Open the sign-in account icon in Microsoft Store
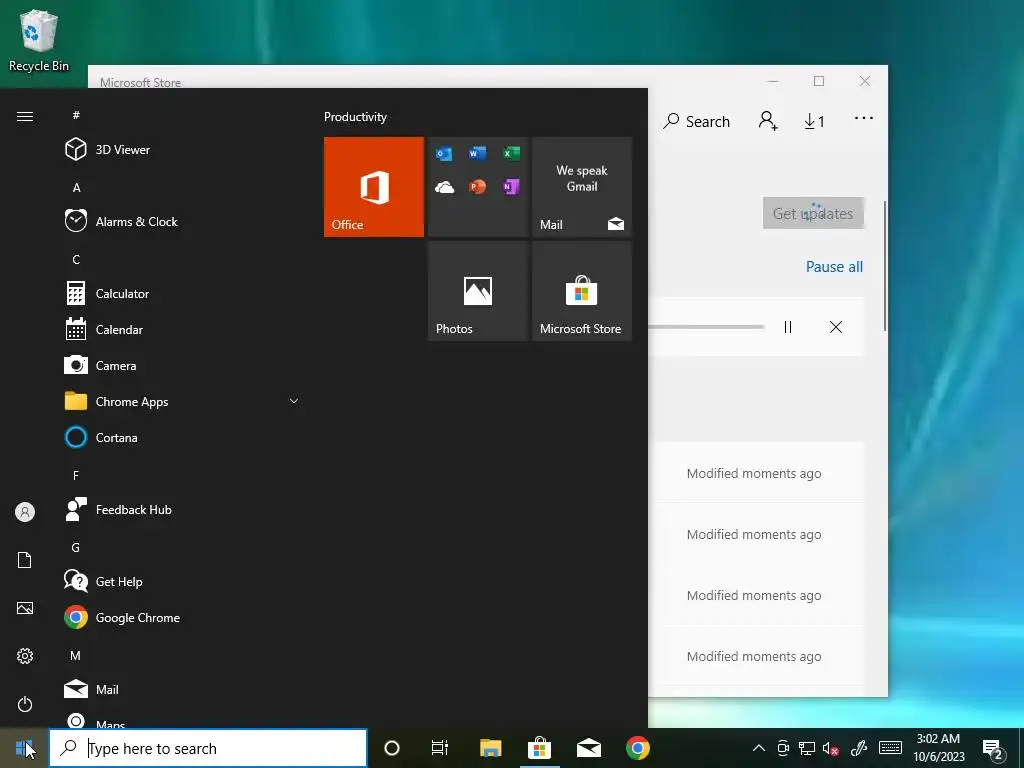 [768, 121]
